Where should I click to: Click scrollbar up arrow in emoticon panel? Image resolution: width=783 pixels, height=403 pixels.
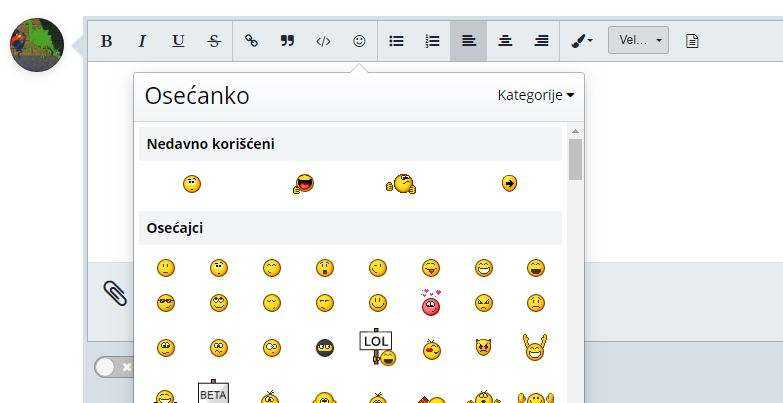point(575,132)
